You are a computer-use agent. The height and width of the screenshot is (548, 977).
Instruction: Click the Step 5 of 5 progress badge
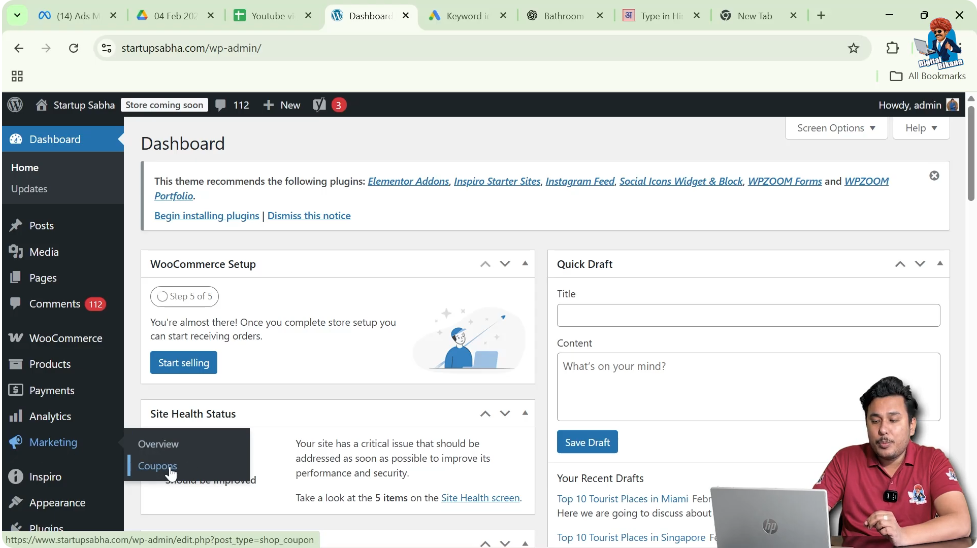click(x=184, y=296)
